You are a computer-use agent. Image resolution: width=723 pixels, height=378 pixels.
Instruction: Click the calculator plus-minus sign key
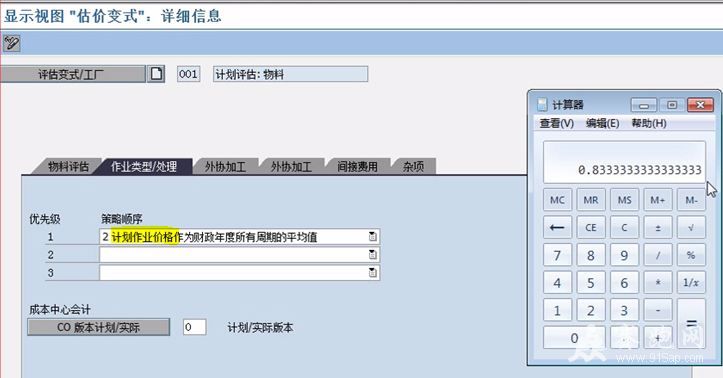658,228
